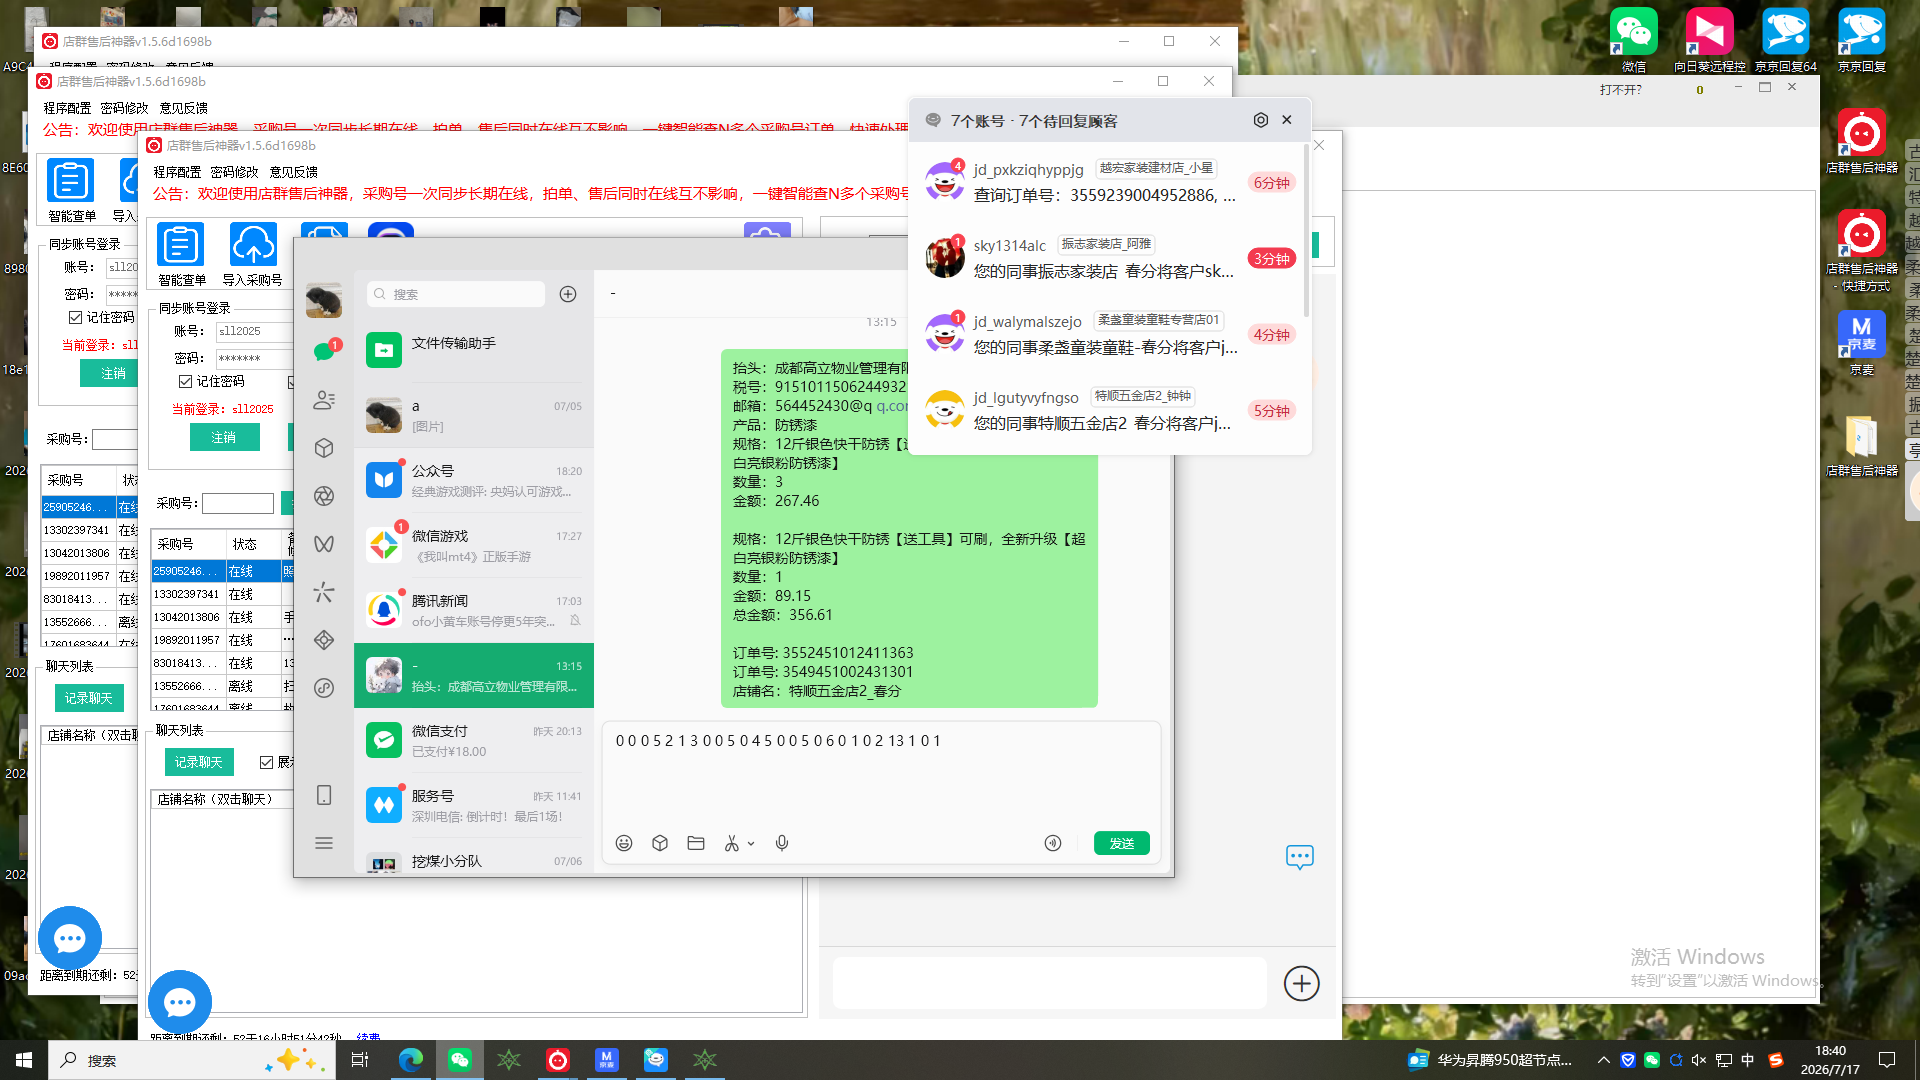Open settings hexagon icon in 待回复顾客 popup
Viewport: 1920px width, 1080px height.
pos(1261,120)
